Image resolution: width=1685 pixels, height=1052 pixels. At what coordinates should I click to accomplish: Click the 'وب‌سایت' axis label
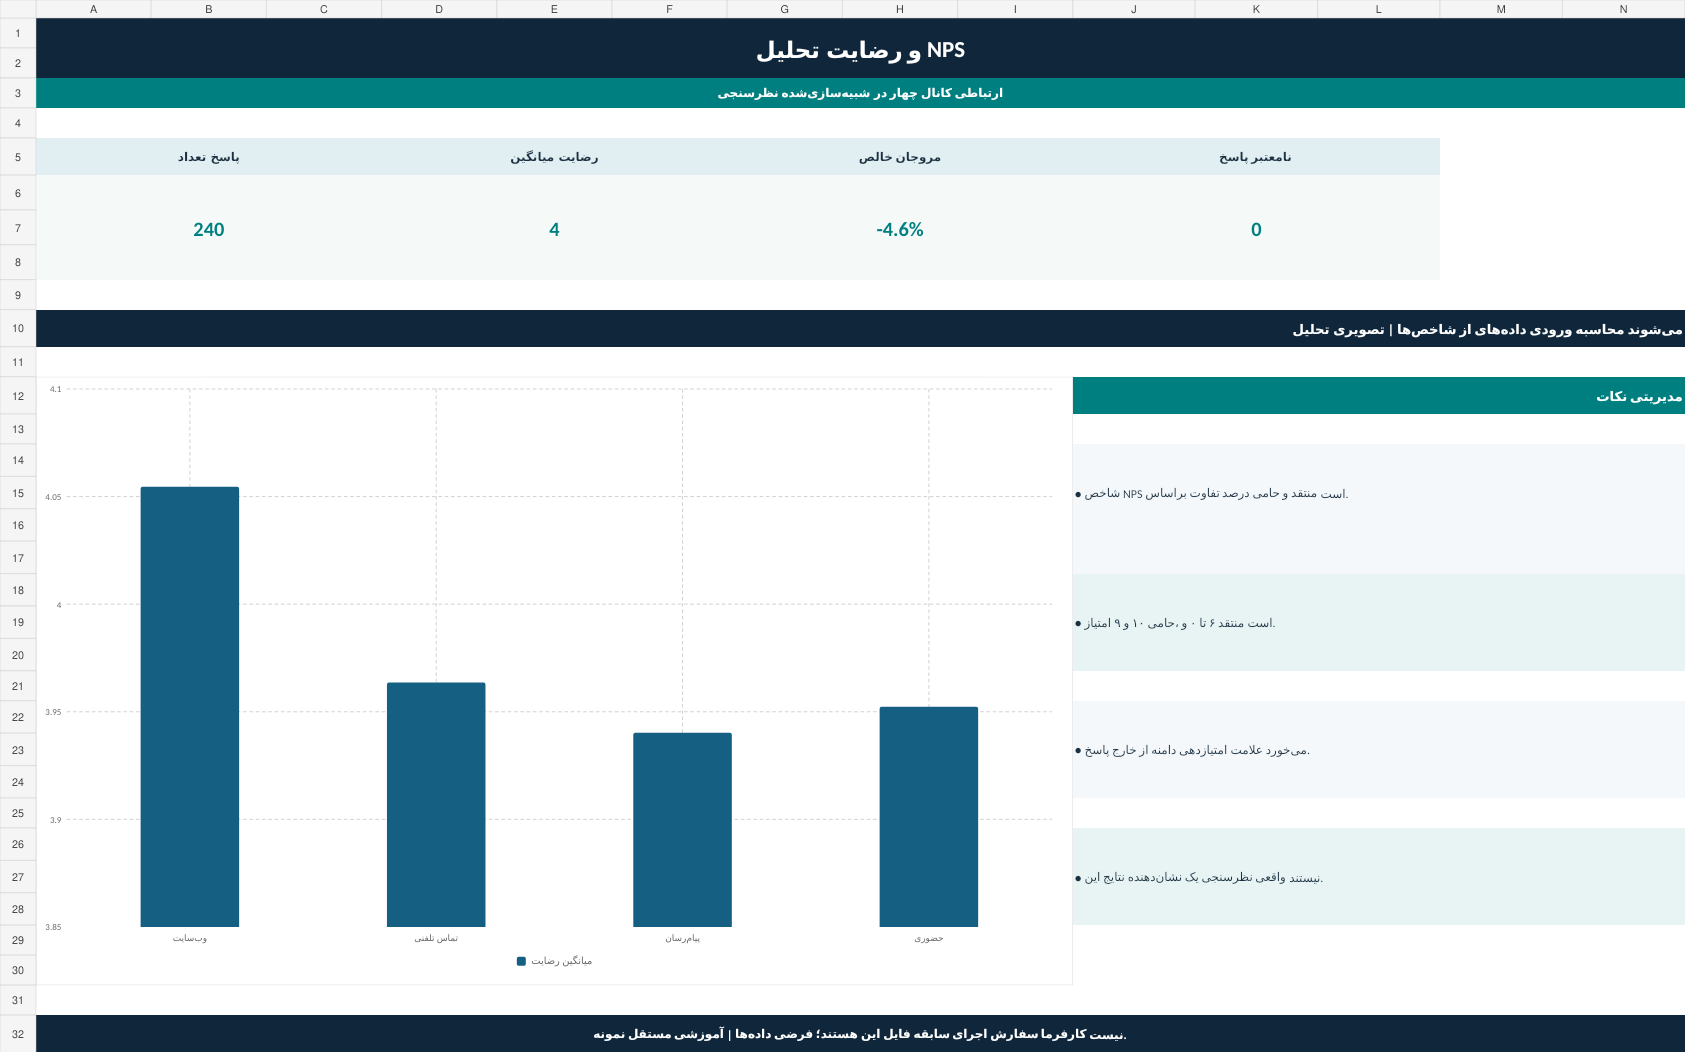(190, 938)
